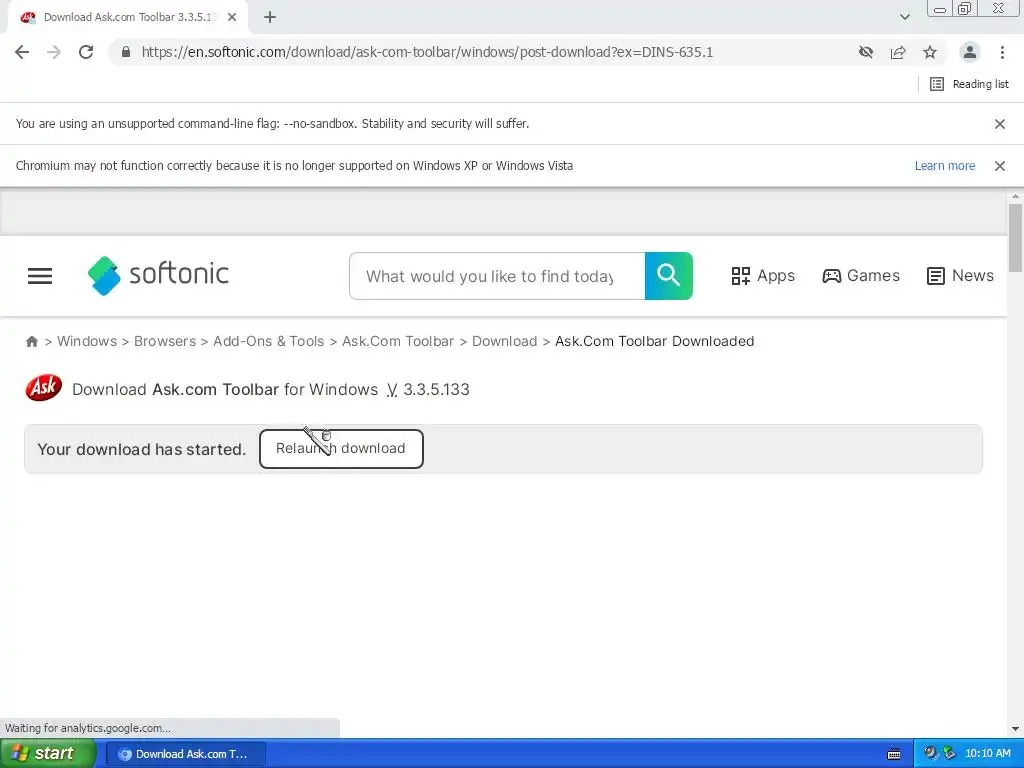This screenshot has height=768, width=1024.
Task: Open the Windows breadcrumb link
Action: [87, 342]
